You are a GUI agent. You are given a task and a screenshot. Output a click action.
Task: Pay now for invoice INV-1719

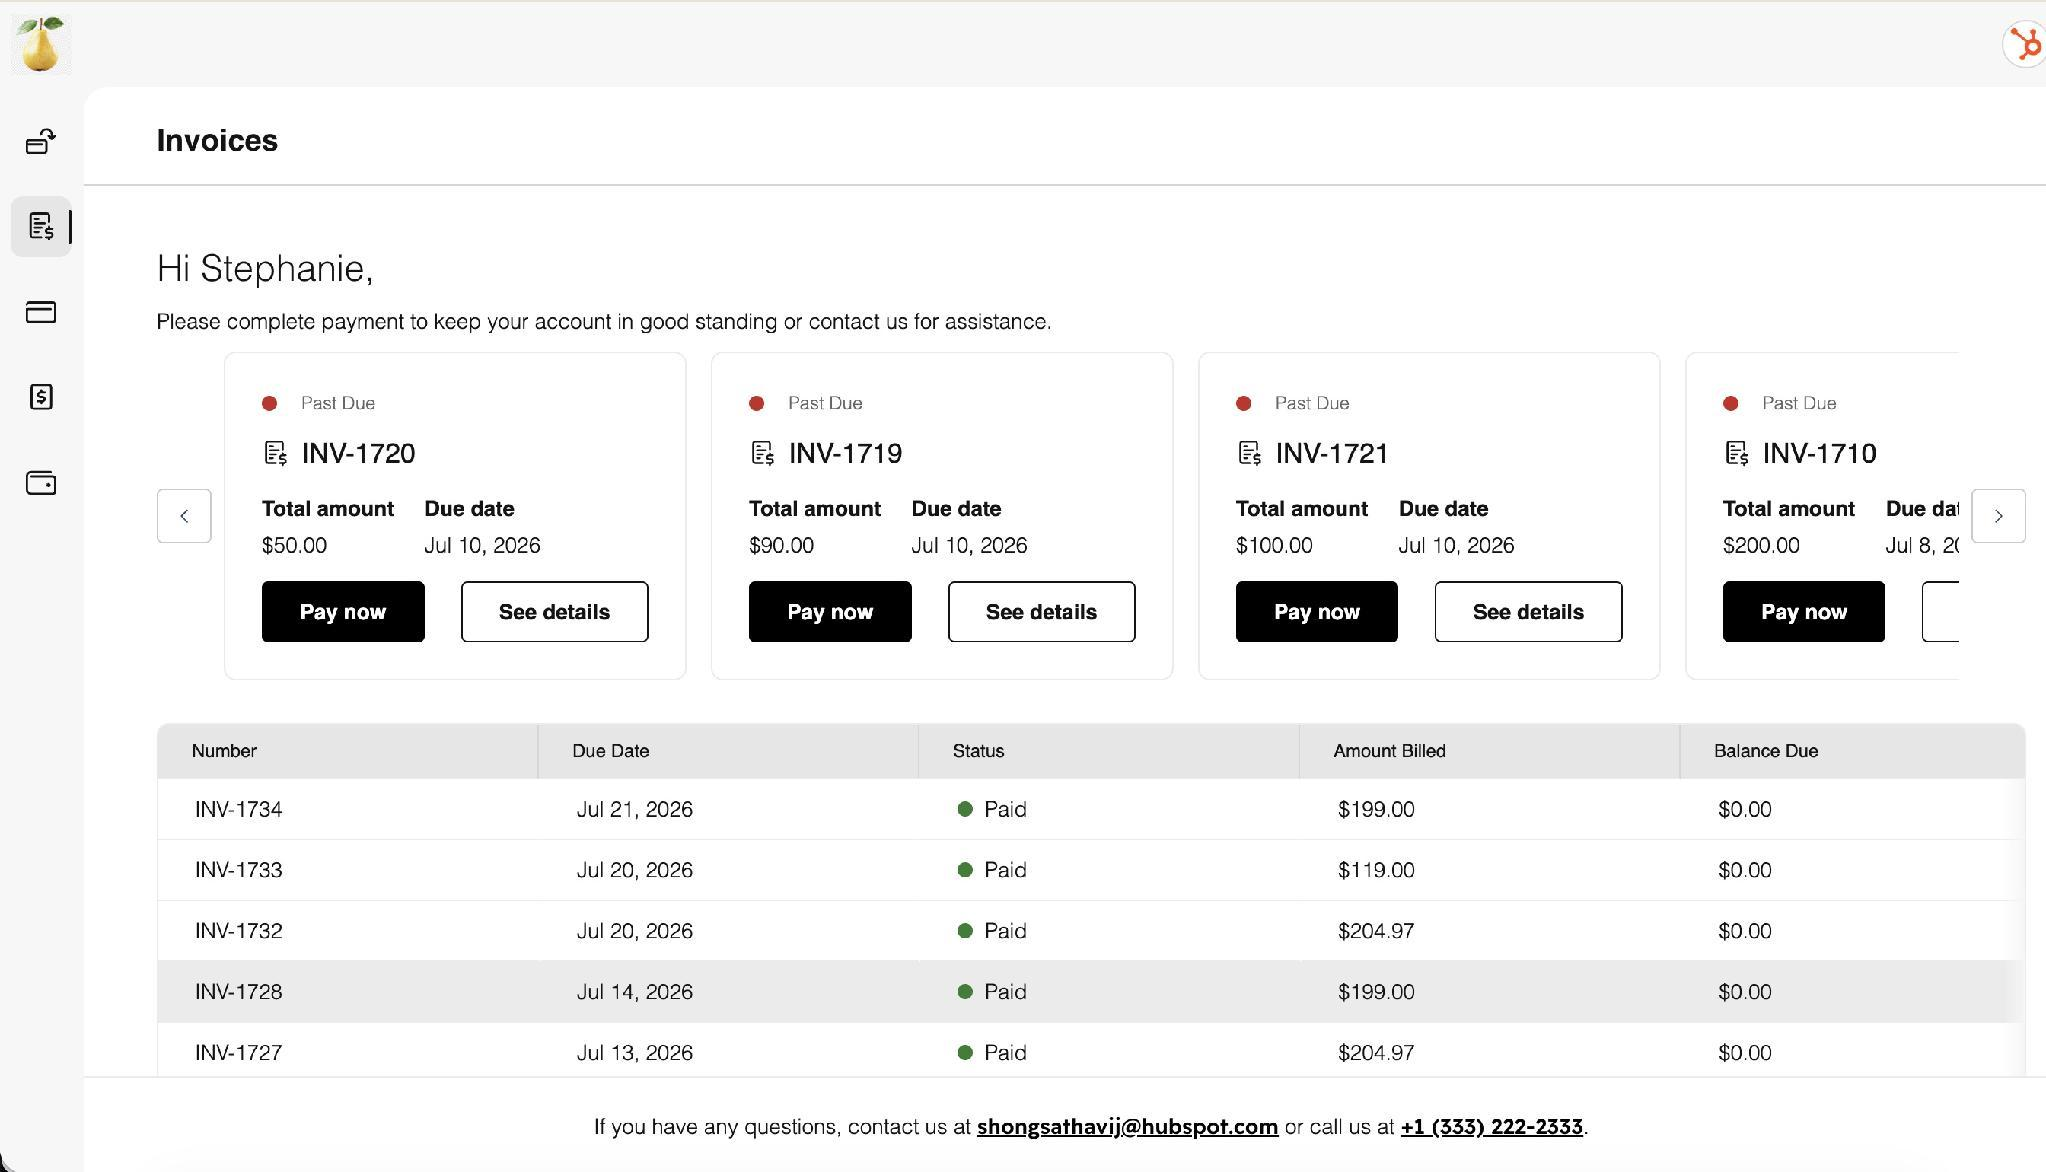point(830,611)
